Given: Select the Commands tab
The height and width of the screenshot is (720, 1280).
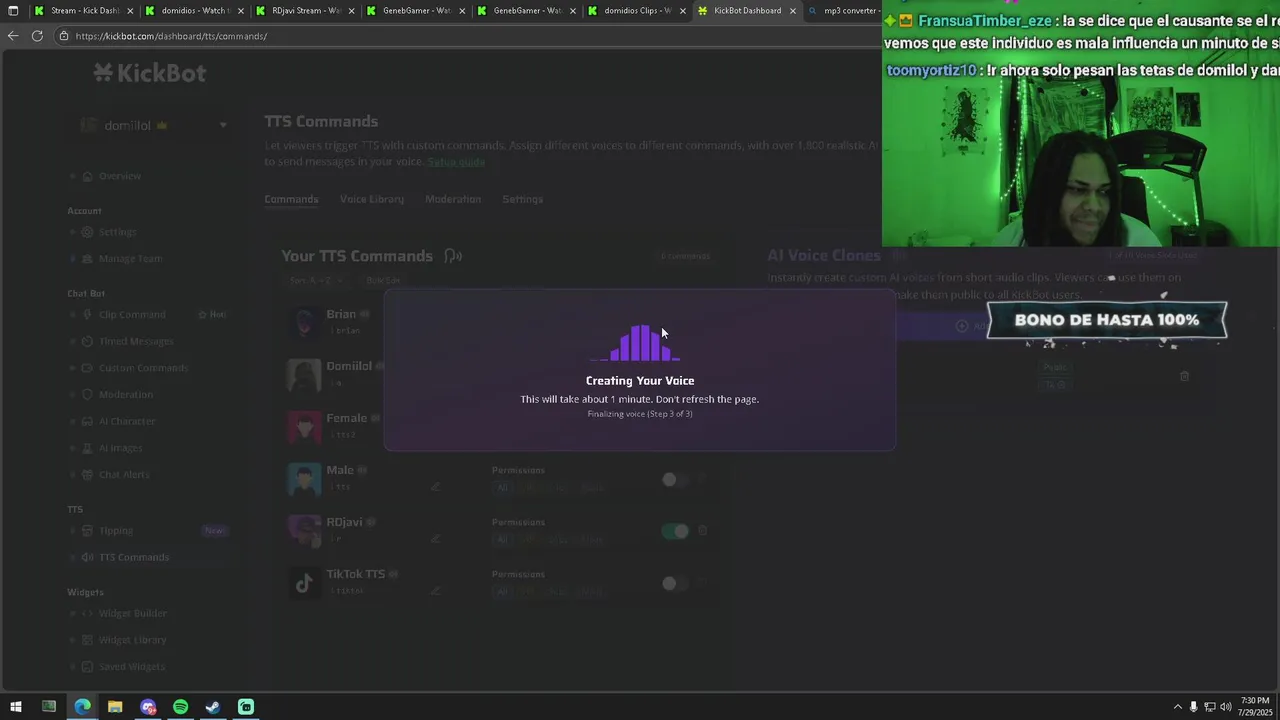Looking at the screenshot, I should pyautogui.click(x=291, y=199).
